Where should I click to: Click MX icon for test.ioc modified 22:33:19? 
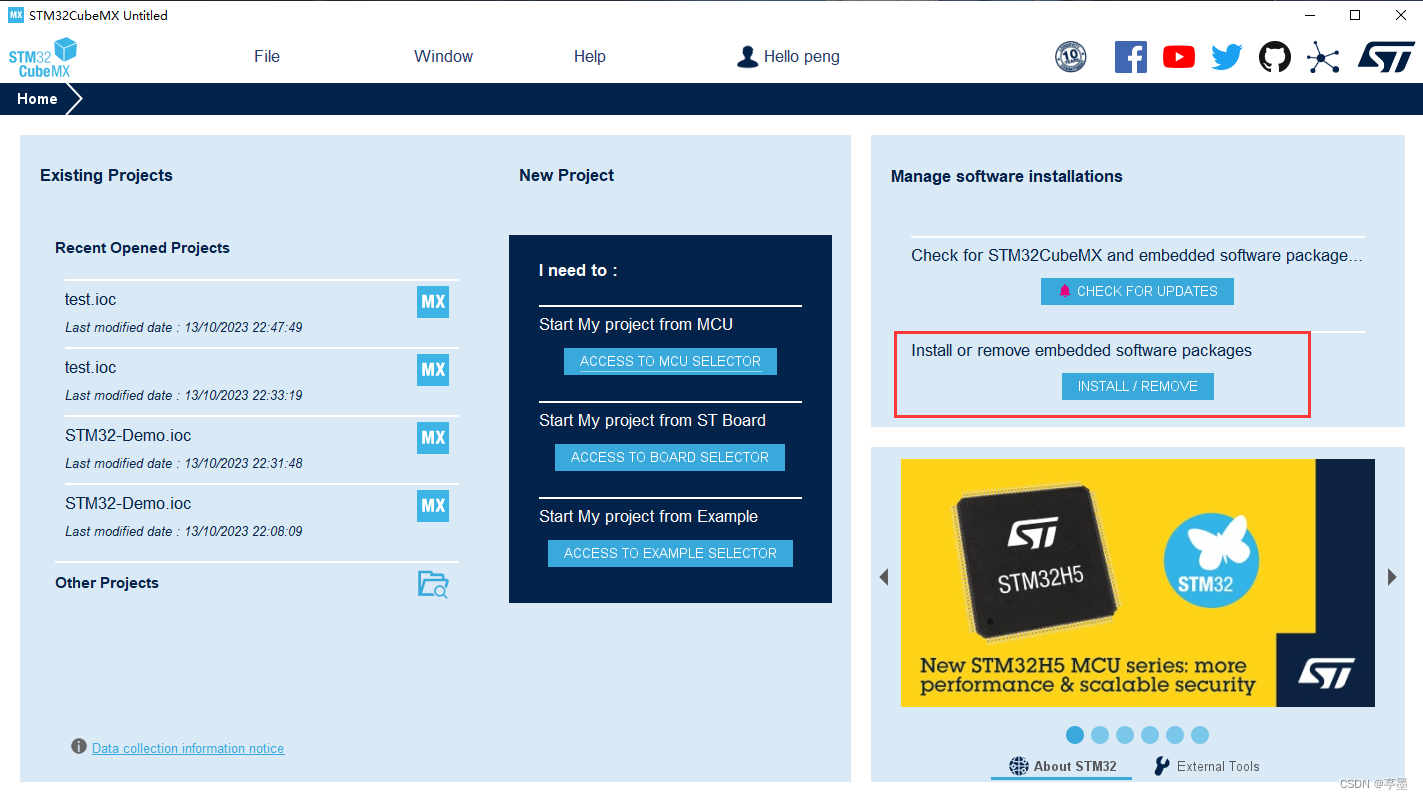coord(433,370)
